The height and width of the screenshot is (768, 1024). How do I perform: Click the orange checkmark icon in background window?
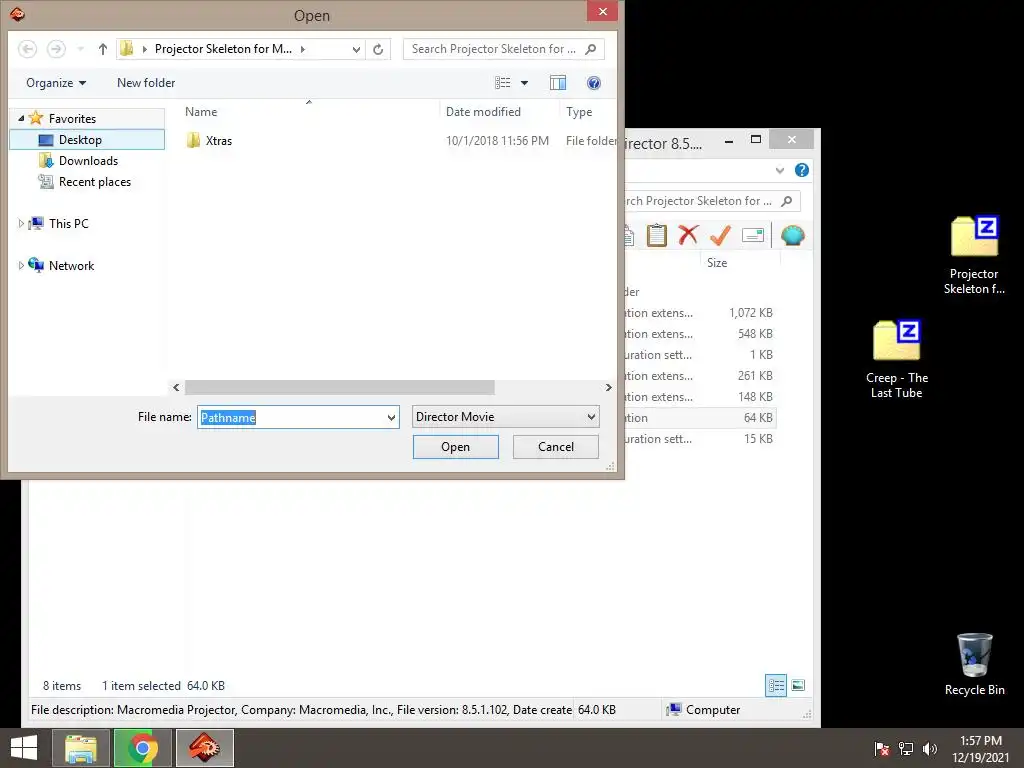pos(720,235)
